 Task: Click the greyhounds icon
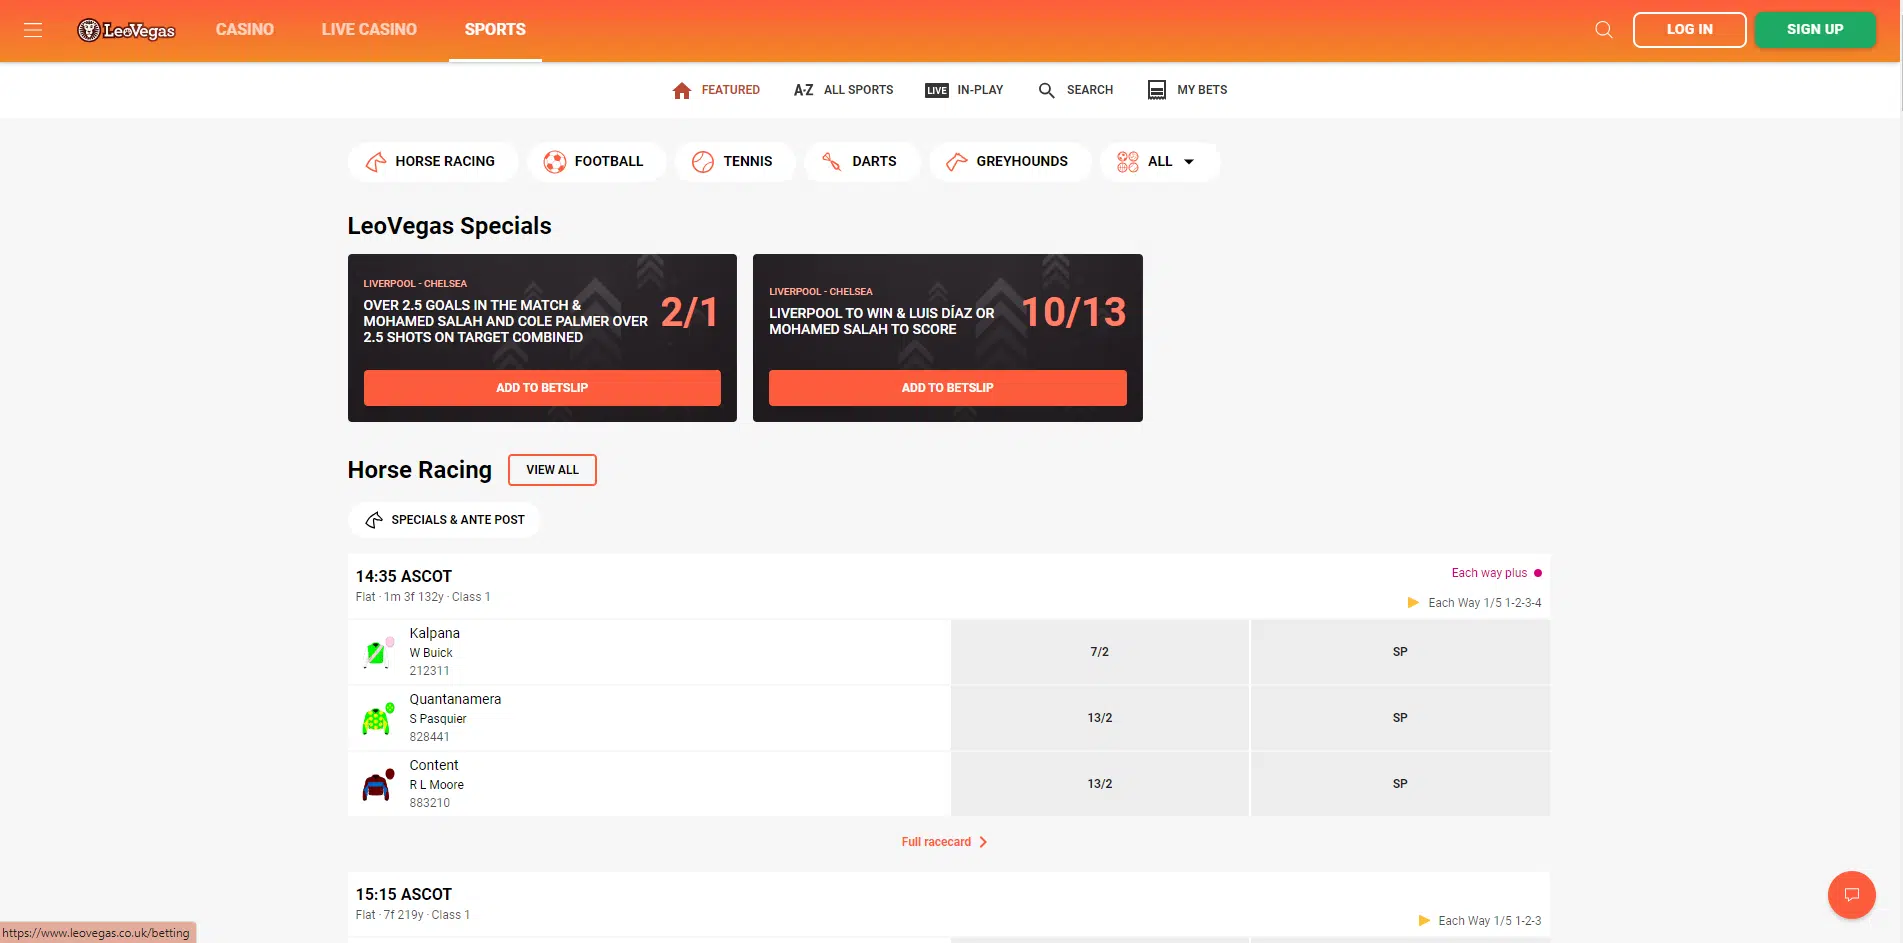tap(956, 162)
